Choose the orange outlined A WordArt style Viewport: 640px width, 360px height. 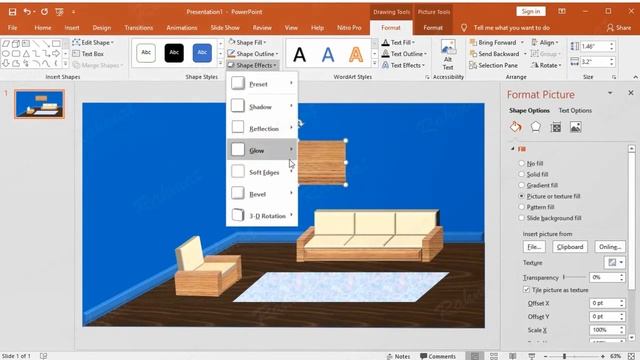tap(356, 54)
